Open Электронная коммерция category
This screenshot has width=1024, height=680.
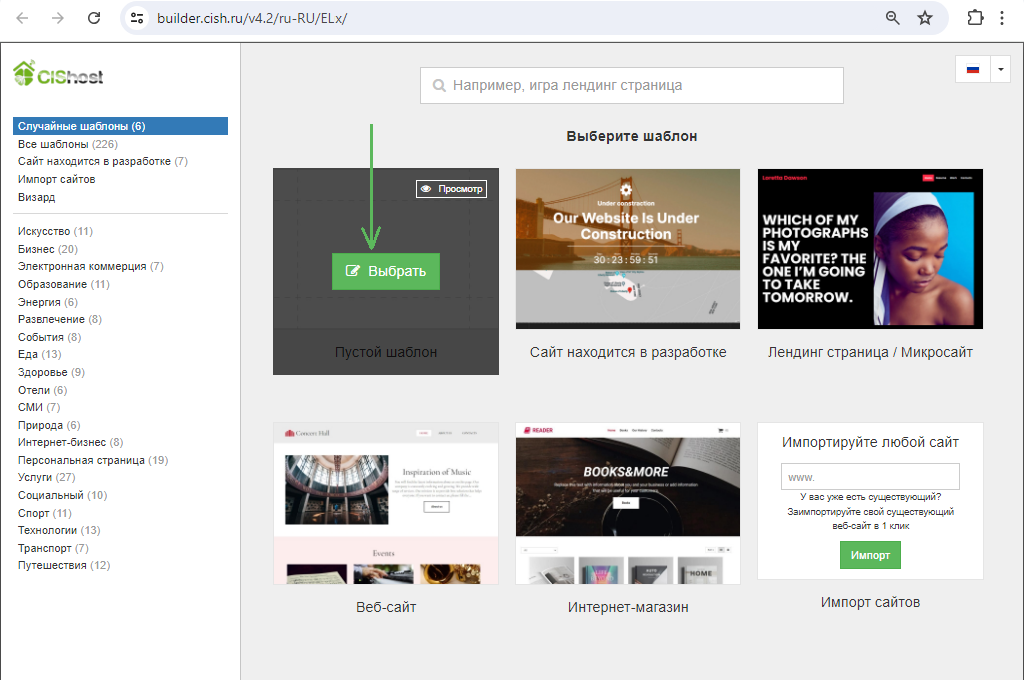(x=82, y=267)
